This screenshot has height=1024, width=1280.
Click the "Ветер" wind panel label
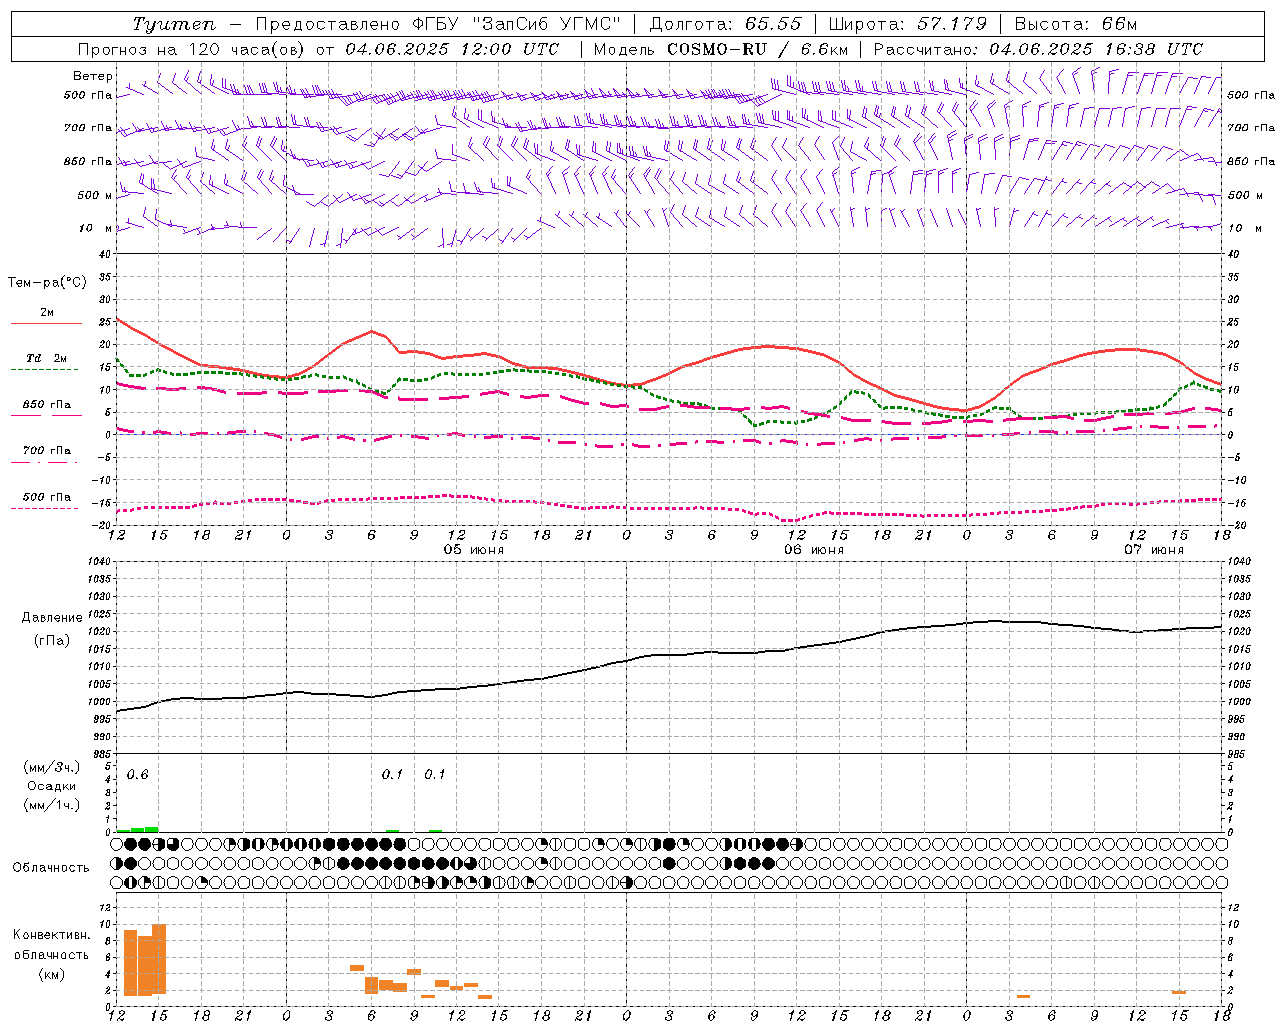point(92,76)
